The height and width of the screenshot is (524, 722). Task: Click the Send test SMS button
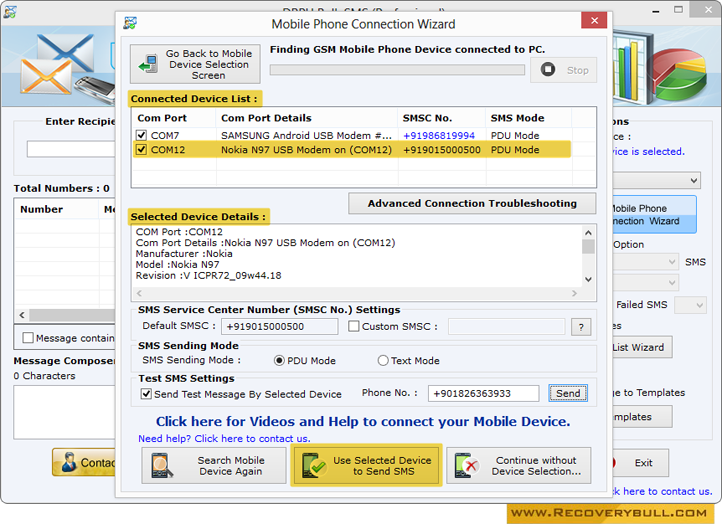(568, 393)
